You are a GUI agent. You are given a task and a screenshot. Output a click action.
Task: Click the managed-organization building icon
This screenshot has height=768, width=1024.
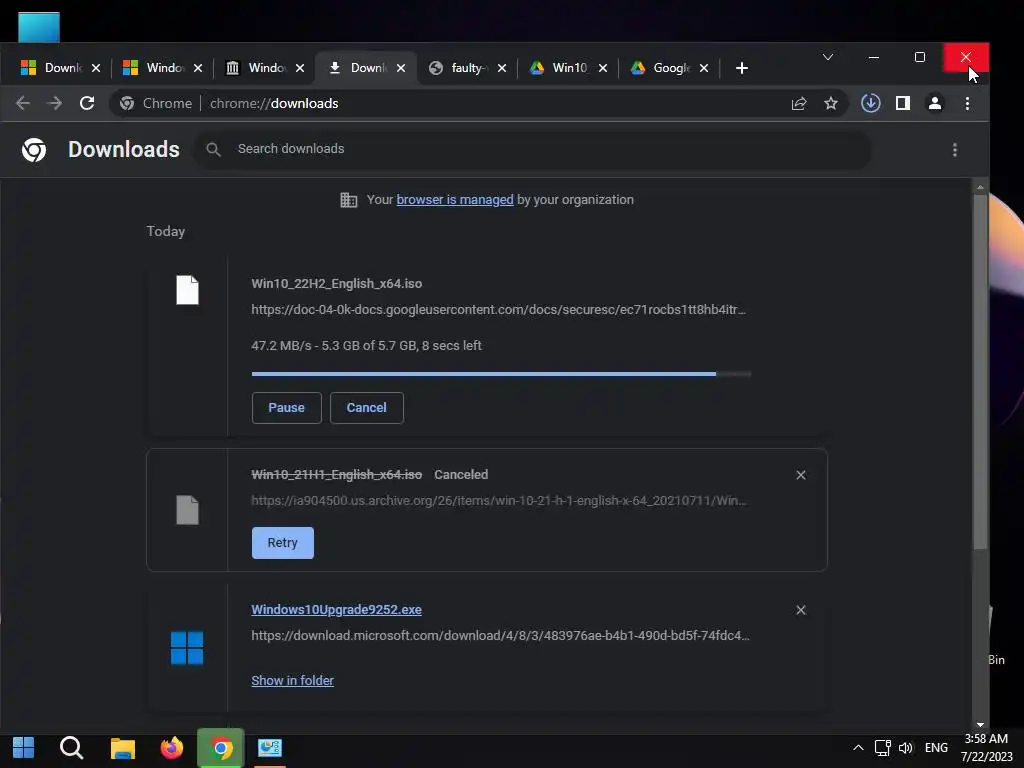coord(349,200)
